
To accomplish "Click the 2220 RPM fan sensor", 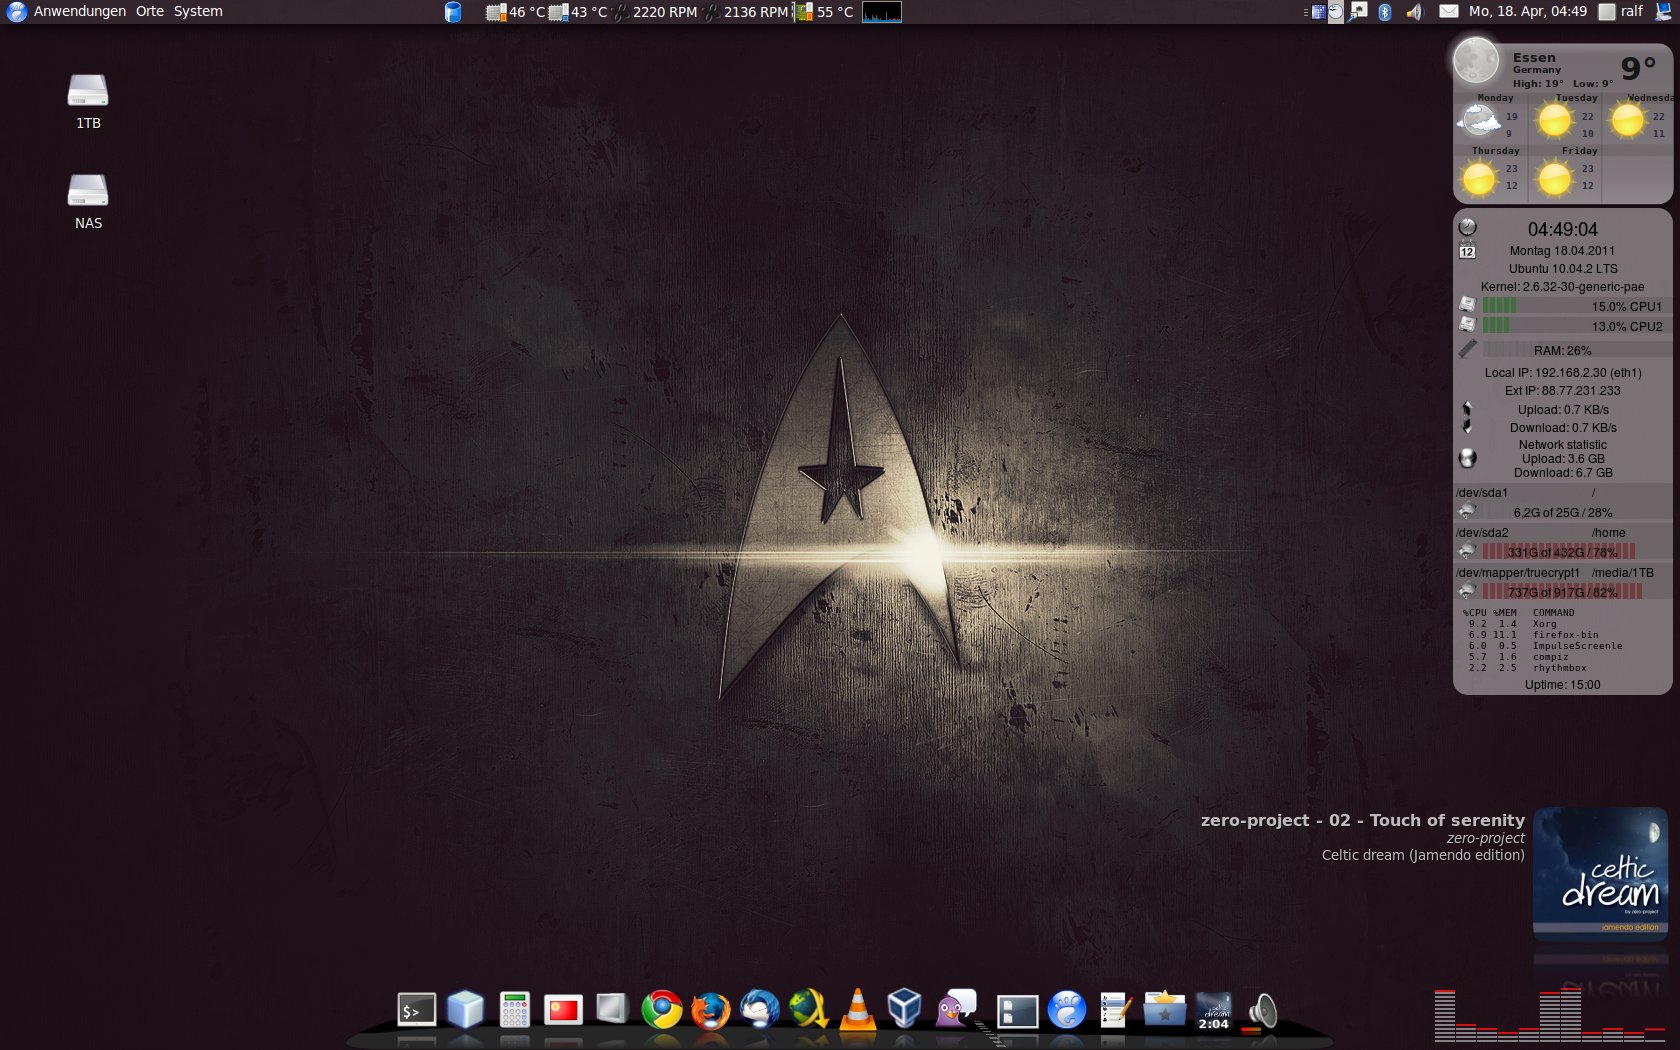I will pyautogui.click(x=655, y=12).
